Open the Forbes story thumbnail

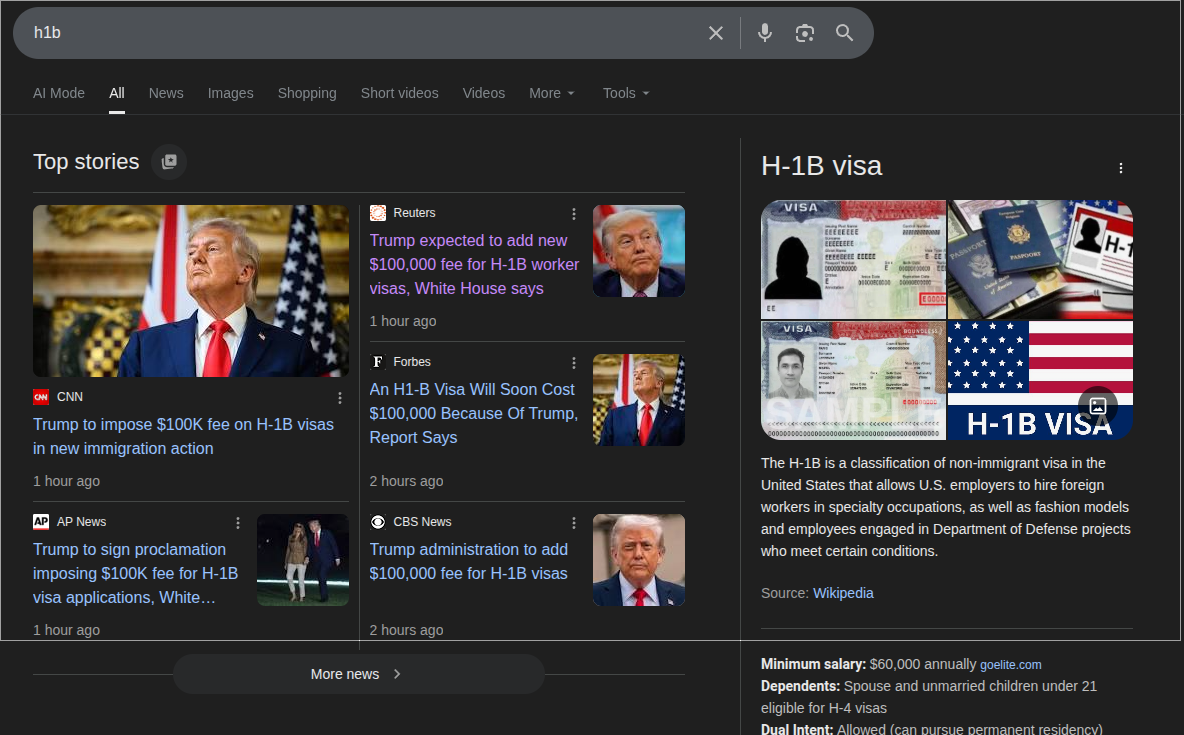tap(639, 400)
